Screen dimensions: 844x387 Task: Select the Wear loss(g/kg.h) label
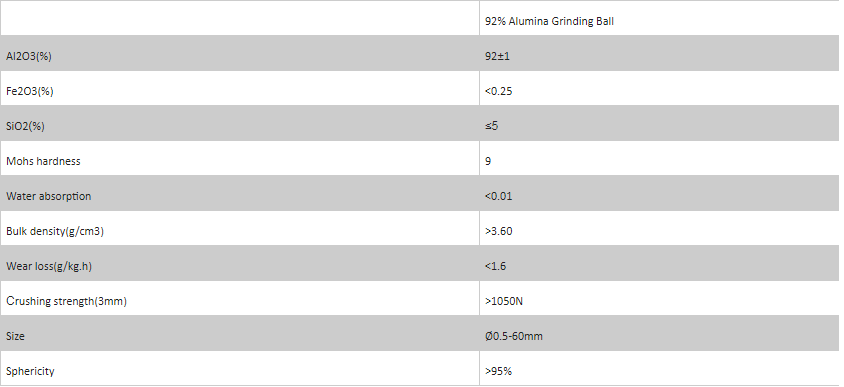point(49,266)
